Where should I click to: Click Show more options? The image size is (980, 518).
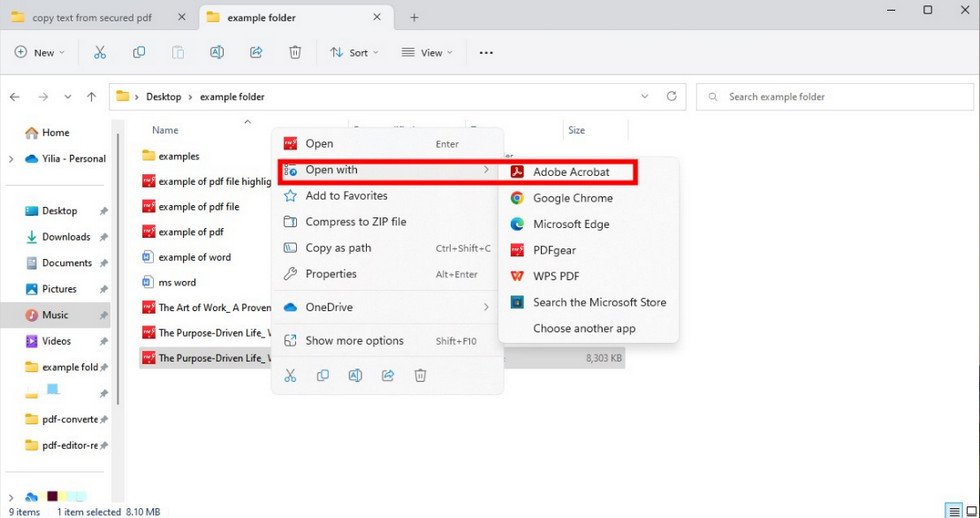pos(388,341)
